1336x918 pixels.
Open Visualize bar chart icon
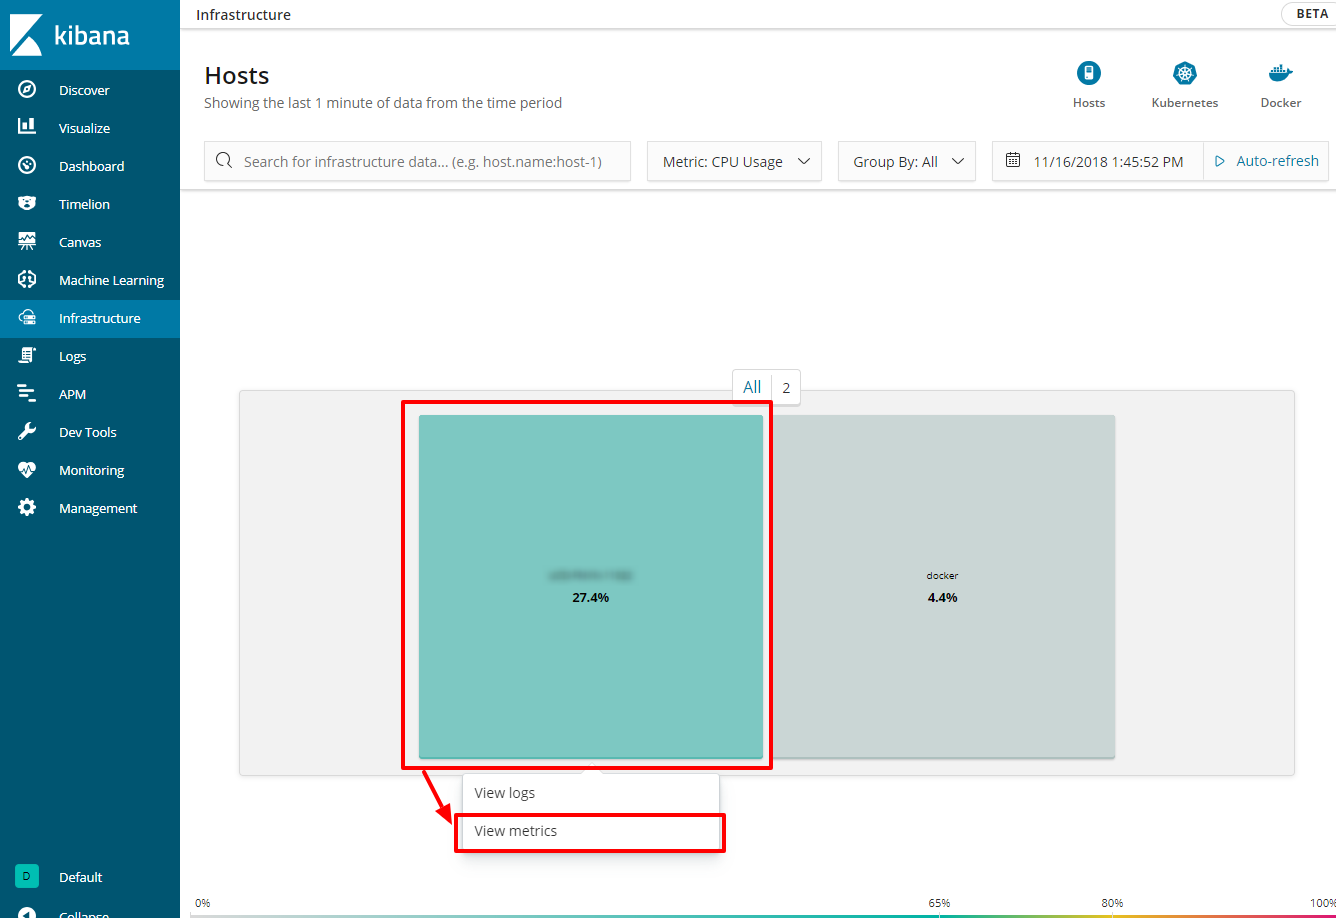[x=27, y=128]
